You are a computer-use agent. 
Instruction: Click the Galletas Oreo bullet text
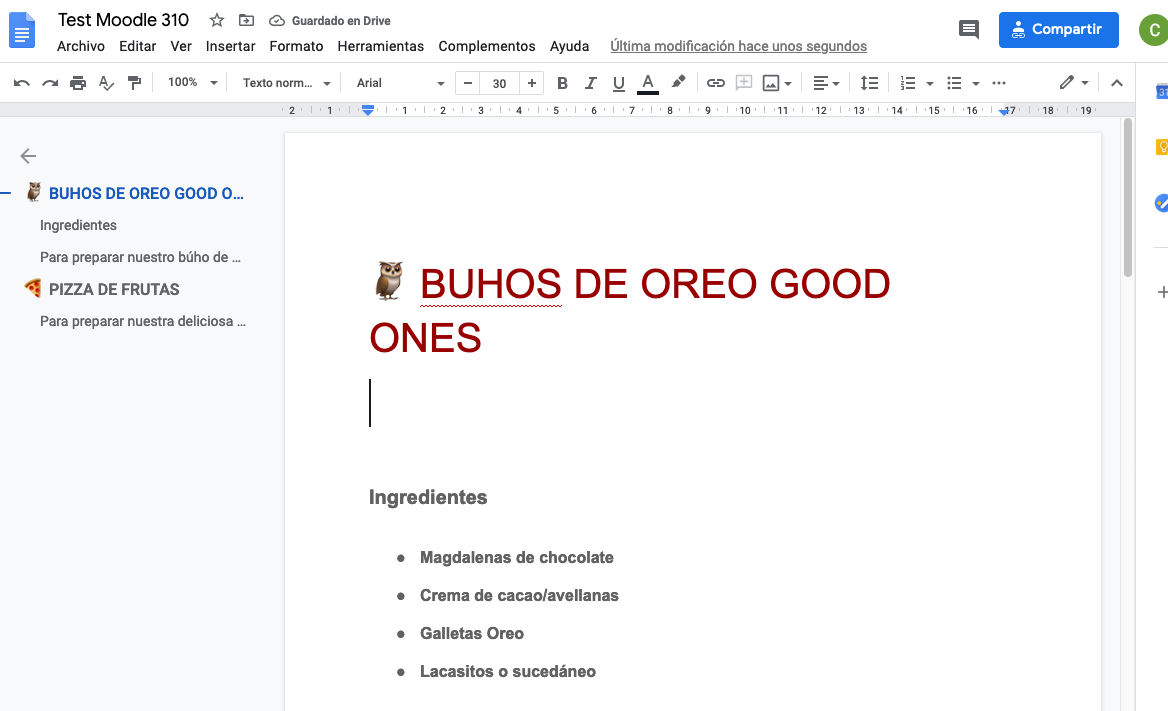(472, 633)
